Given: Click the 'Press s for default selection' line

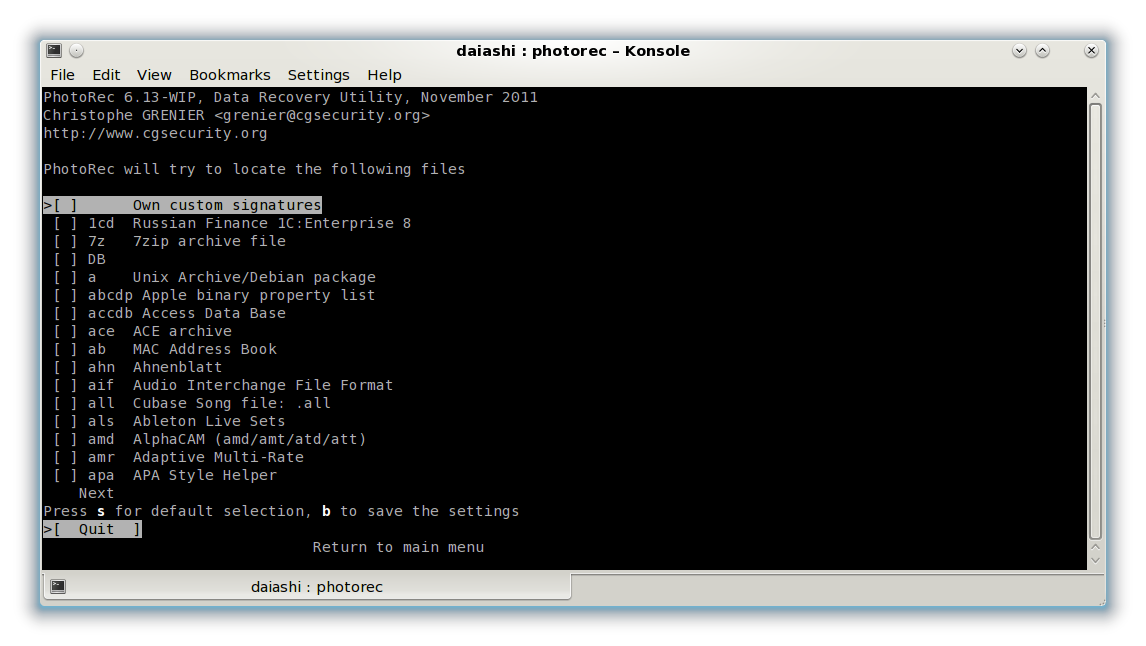Looking at the screenshot, I should (x=281, y=512).
